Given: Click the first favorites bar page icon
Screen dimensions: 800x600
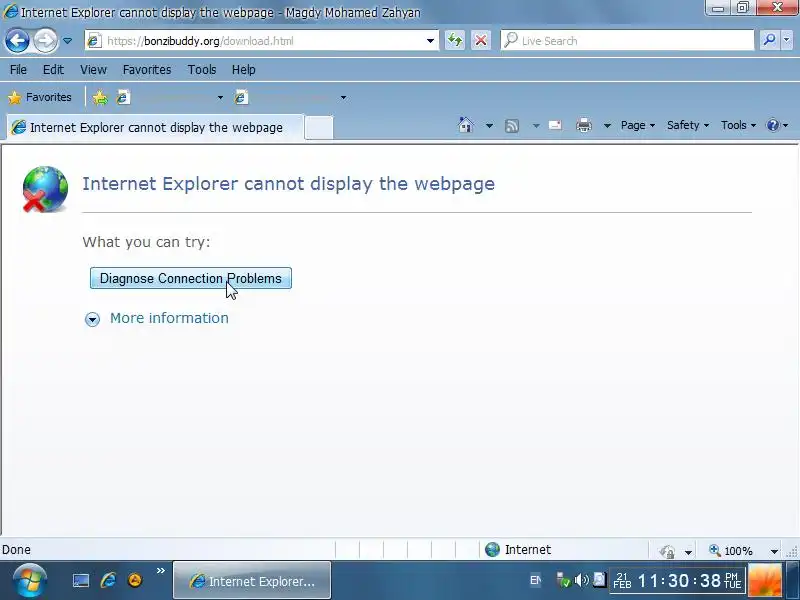Looking at the screenshot, I should click(x=123, y=97).
